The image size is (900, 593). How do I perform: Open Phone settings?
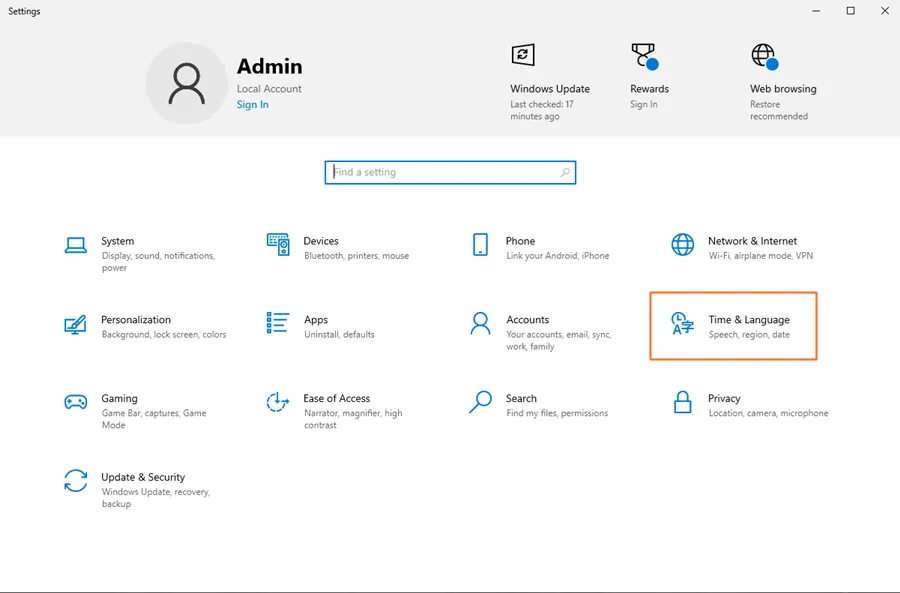point(520,248)
